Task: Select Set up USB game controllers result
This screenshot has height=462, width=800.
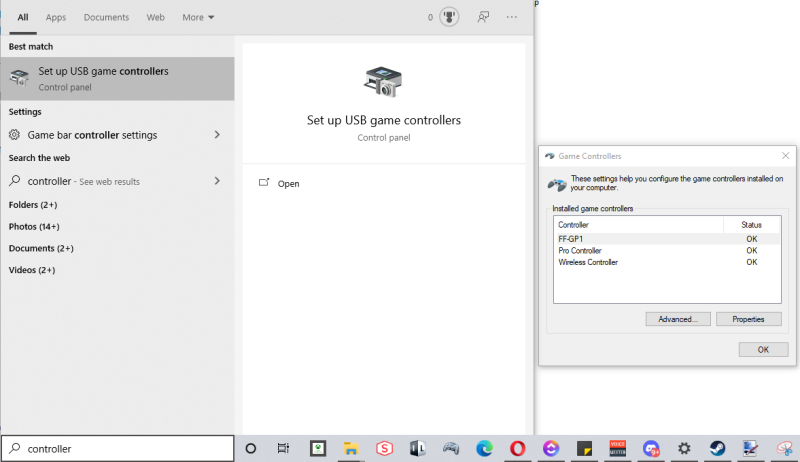Action: click(117, 79)
